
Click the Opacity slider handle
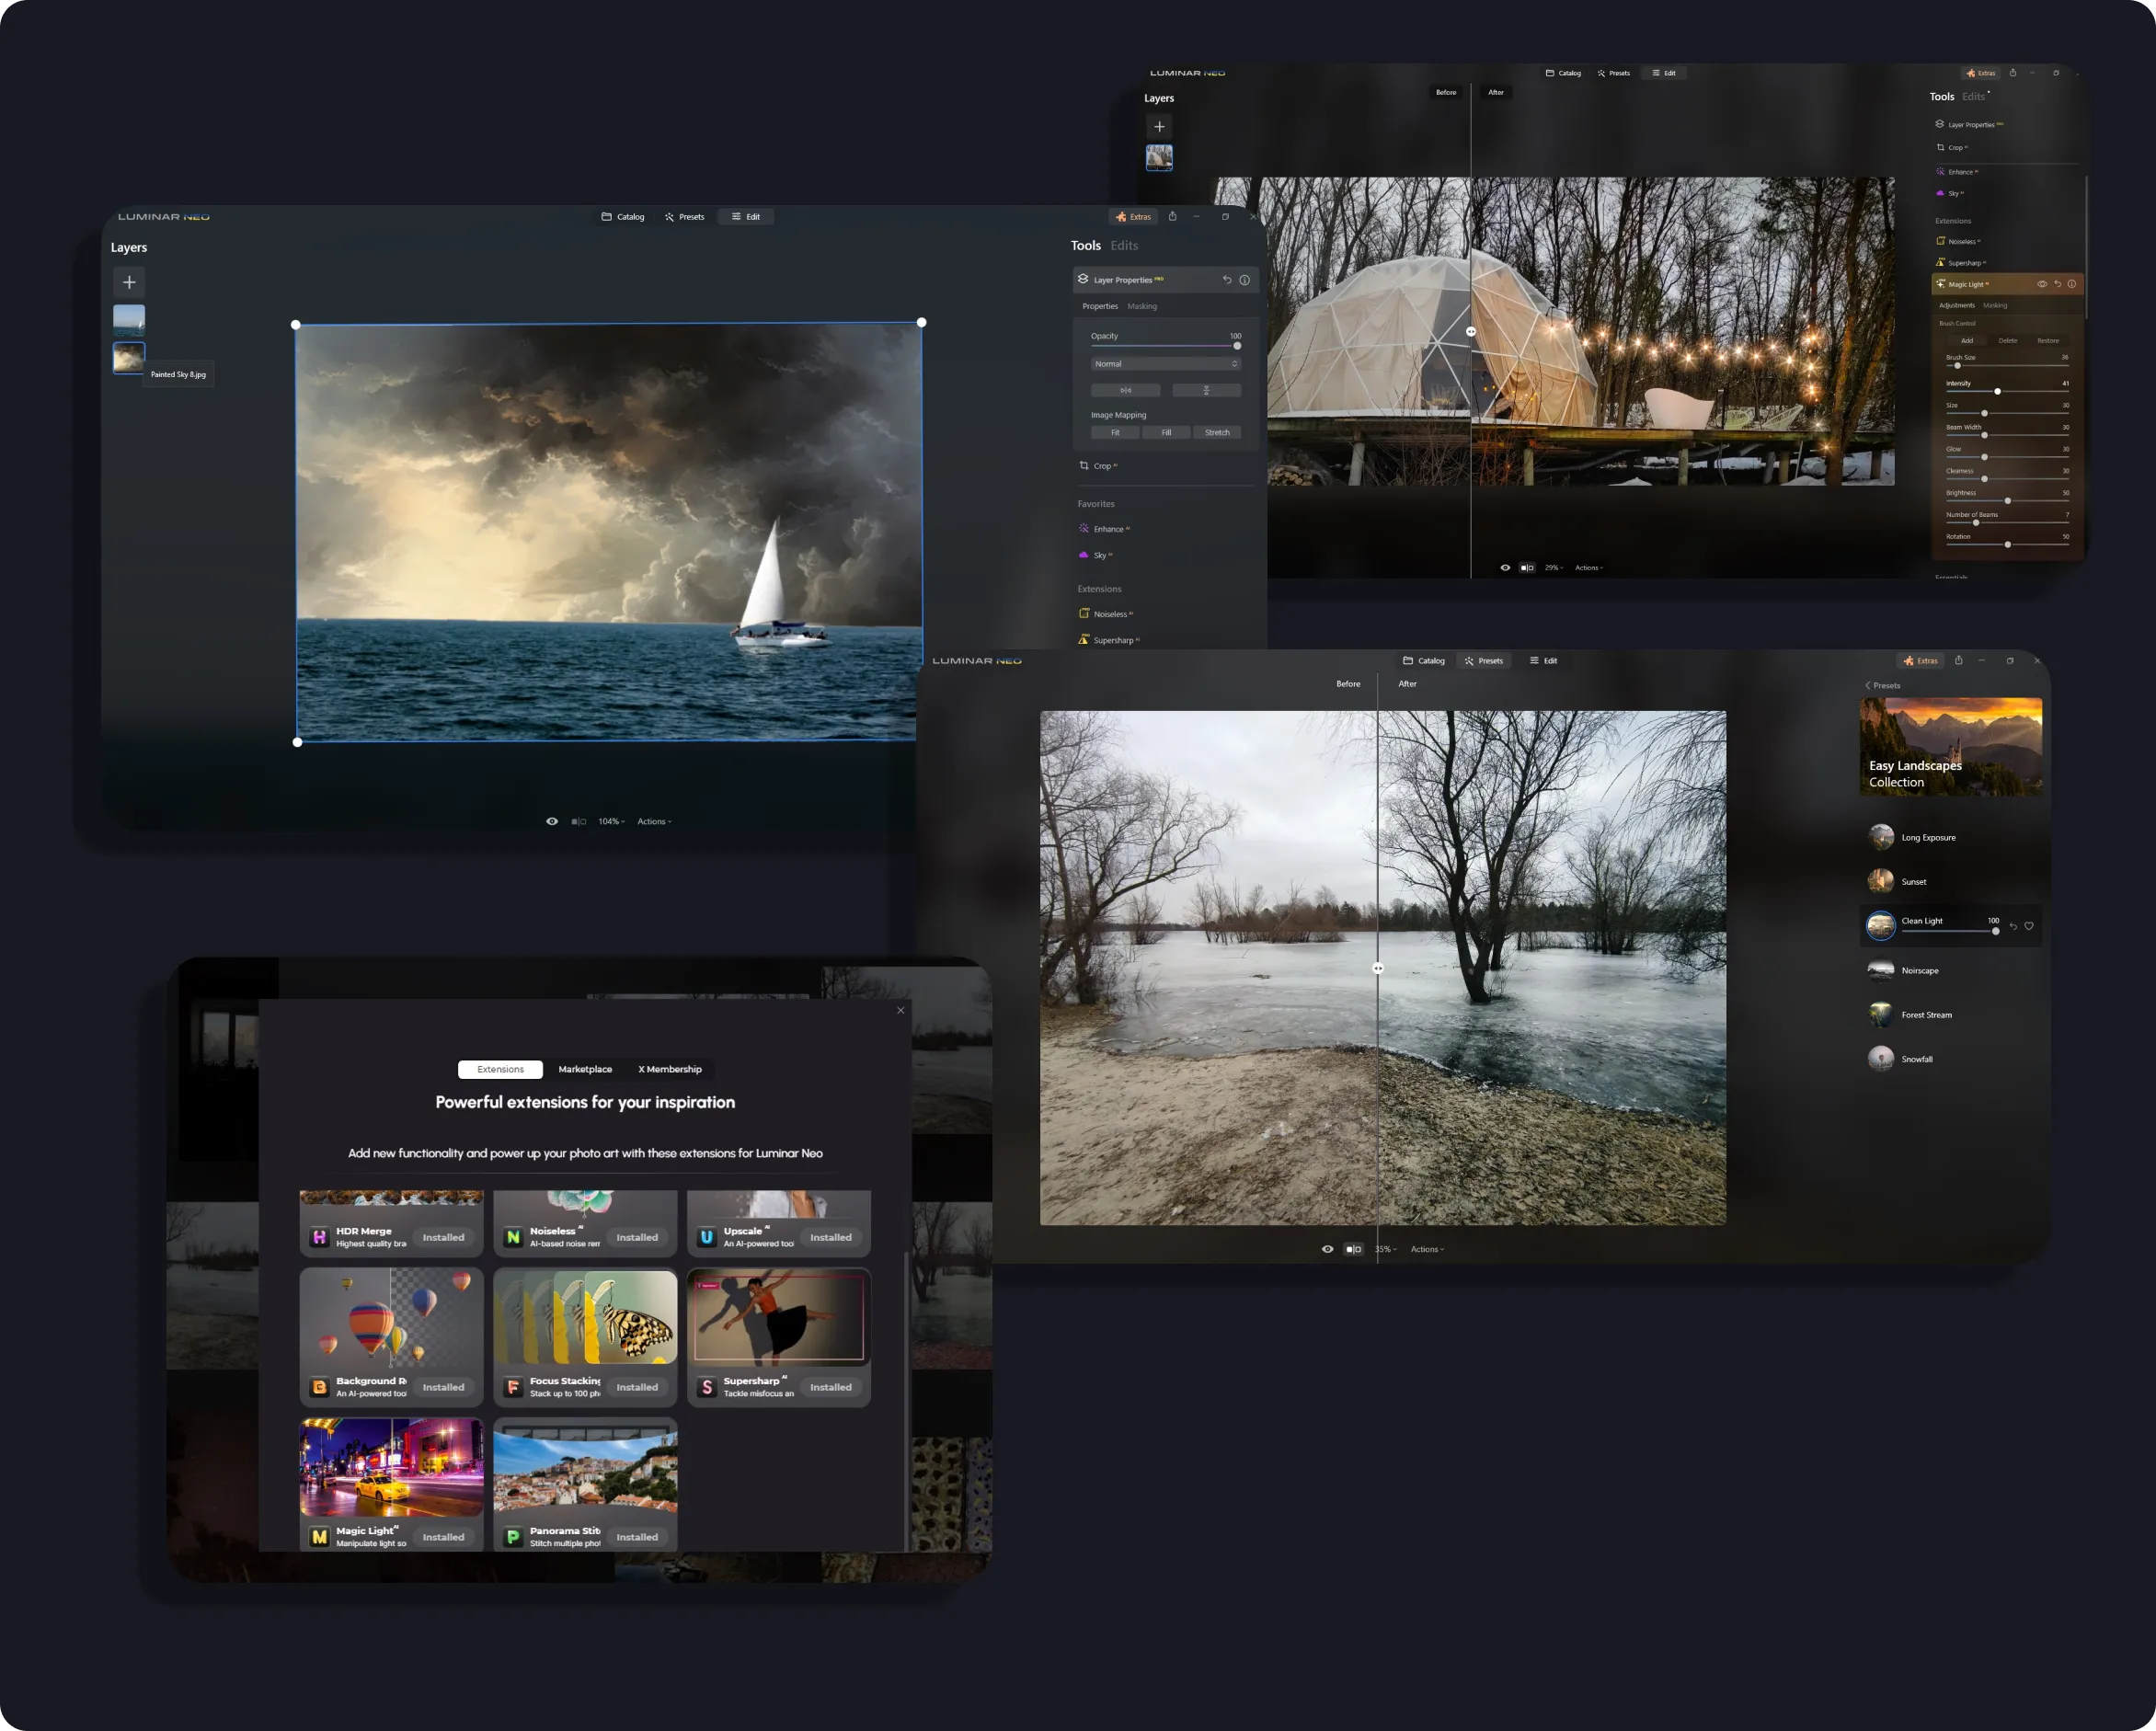pyautogui.click(x=1237, y=346)
